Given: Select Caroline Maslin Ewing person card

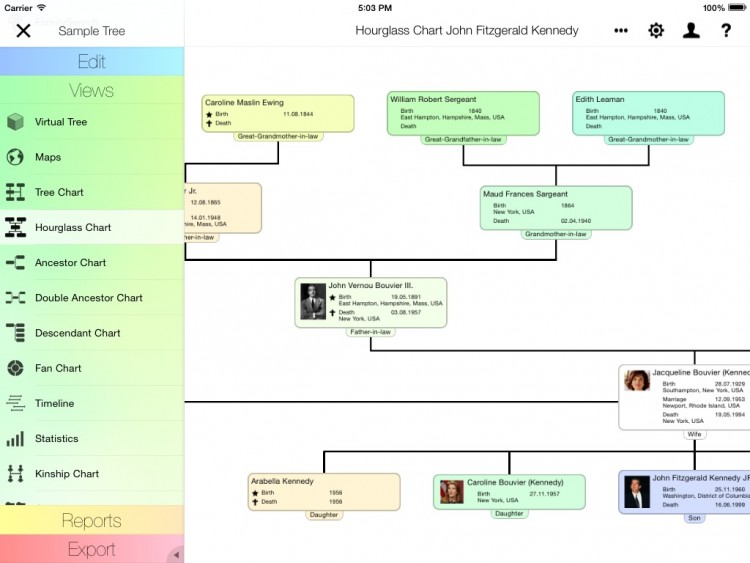Looking at the screenshot, I should [x=278, y=113].
